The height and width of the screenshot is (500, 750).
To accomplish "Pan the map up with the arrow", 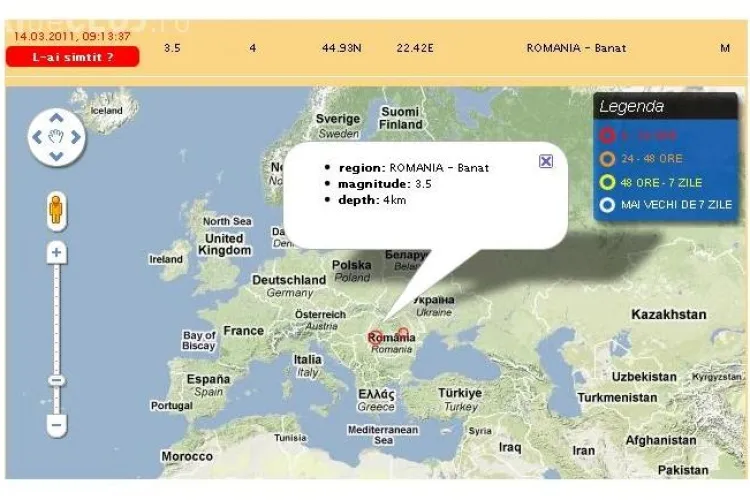I will click(56, 118).
